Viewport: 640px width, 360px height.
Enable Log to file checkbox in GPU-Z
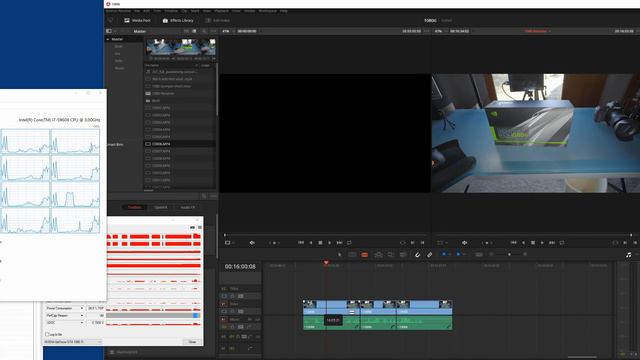coord(47,334)
